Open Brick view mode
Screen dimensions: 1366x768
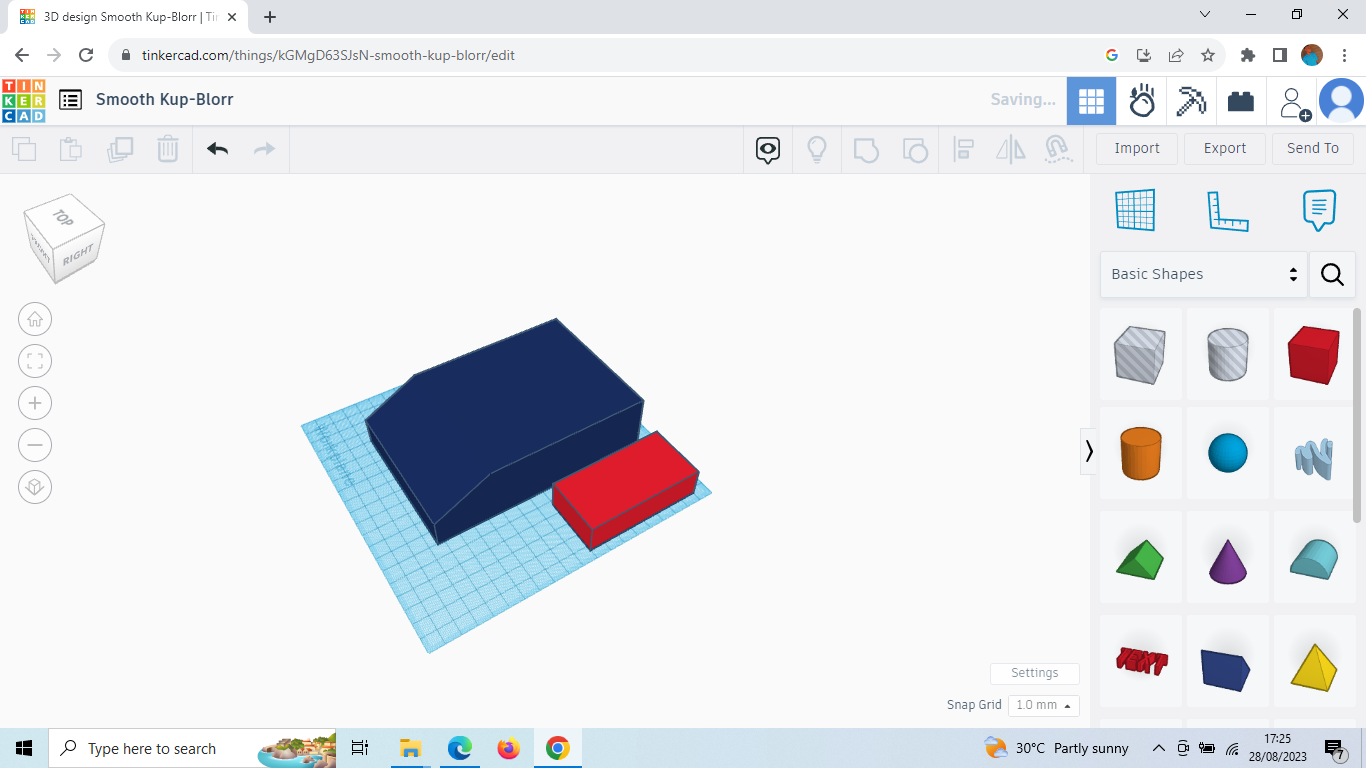click(x=1241, y=100)
